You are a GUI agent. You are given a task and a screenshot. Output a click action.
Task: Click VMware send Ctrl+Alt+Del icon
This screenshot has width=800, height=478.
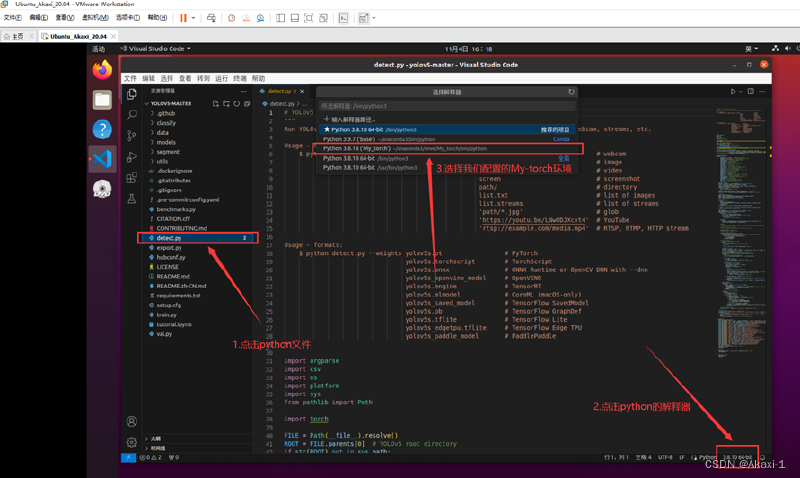coord(211,18)
